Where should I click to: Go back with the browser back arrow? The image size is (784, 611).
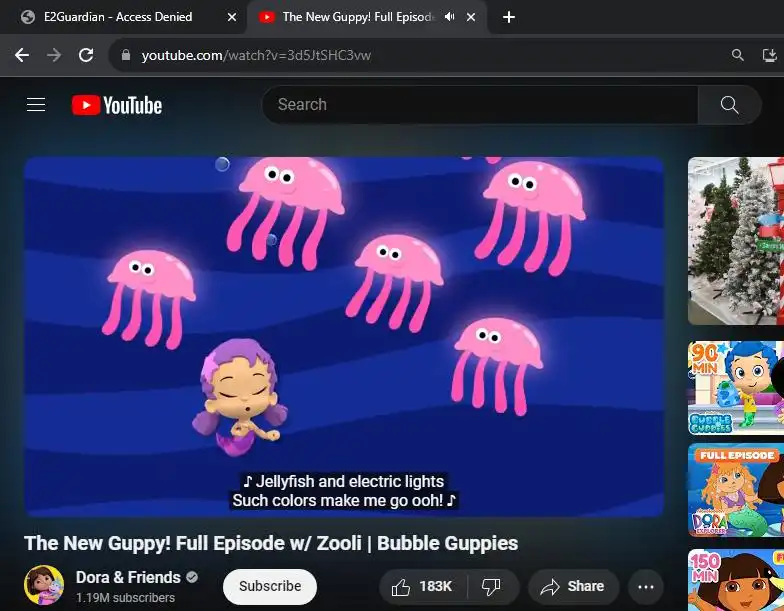coord(22,55)
